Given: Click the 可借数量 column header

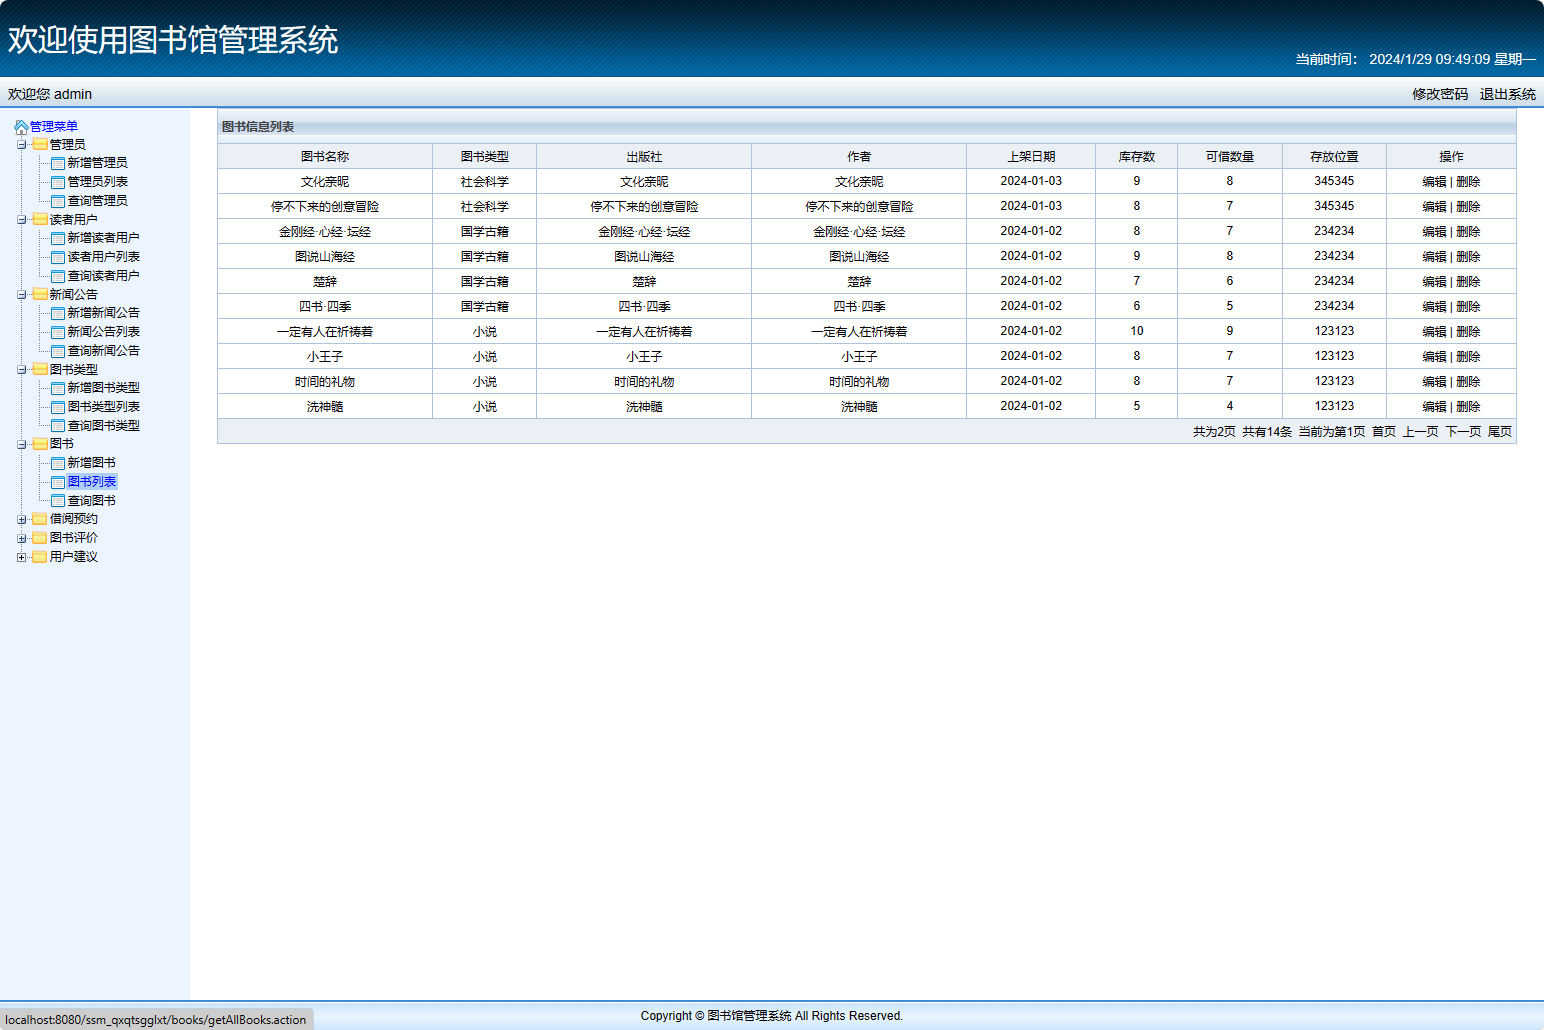Looking at the screenshot, I should tap(1230, 157).
